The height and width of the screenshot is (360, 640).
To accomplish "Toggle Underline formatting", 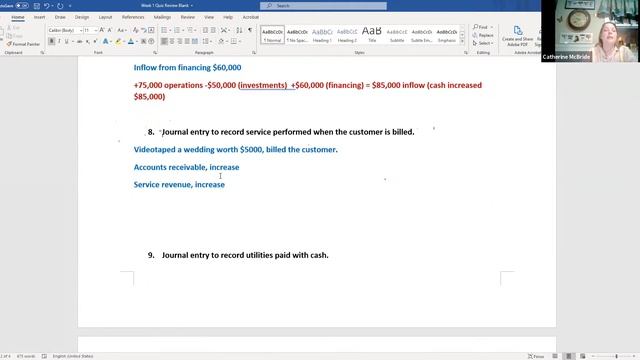I will pyautogui.click(x=67, y=41).
